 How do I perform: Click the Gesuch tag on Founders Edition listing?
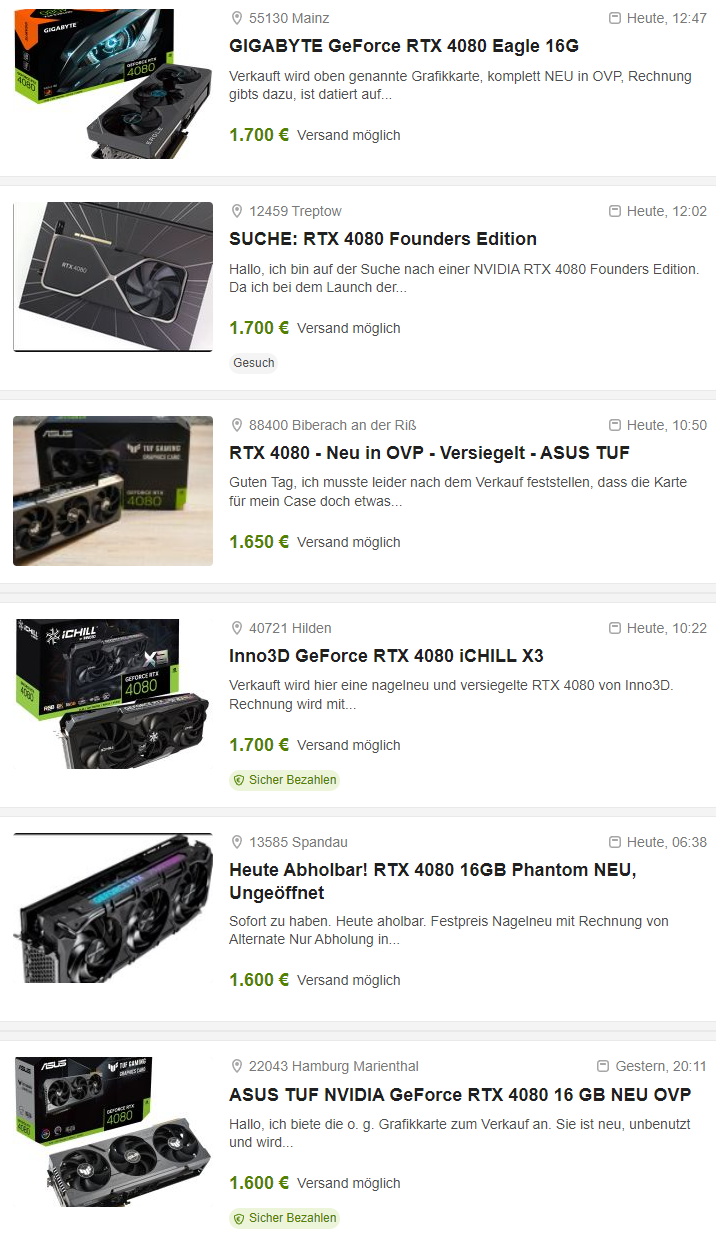254,363
